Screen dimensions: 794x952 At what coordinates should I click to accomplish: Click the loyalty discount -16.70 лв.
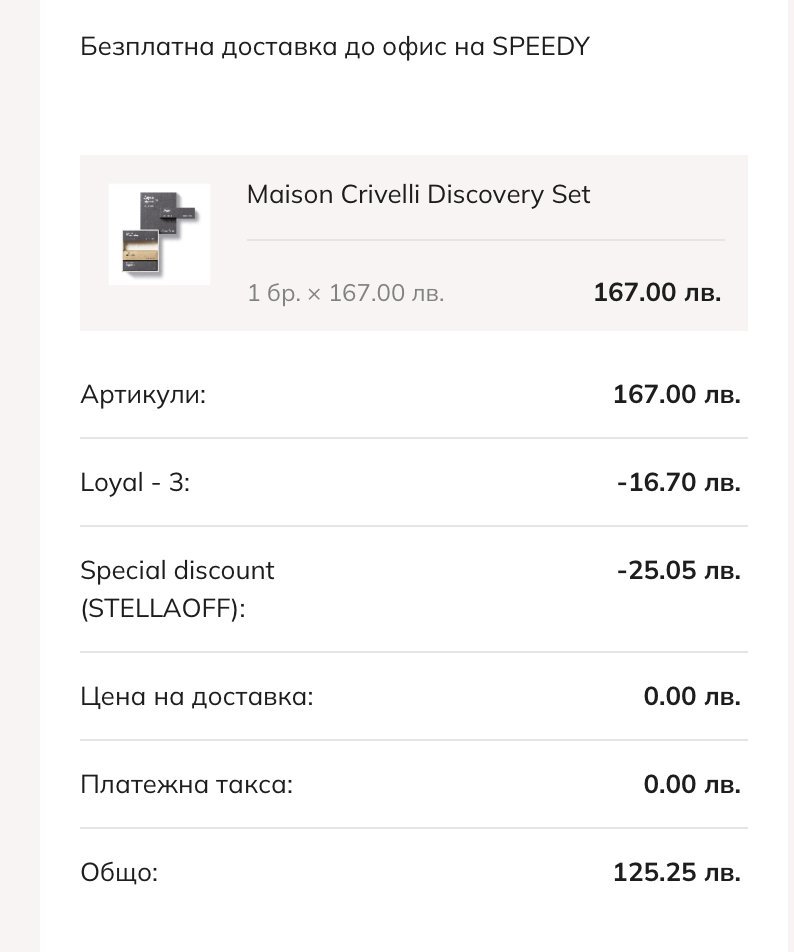point(678,483)
